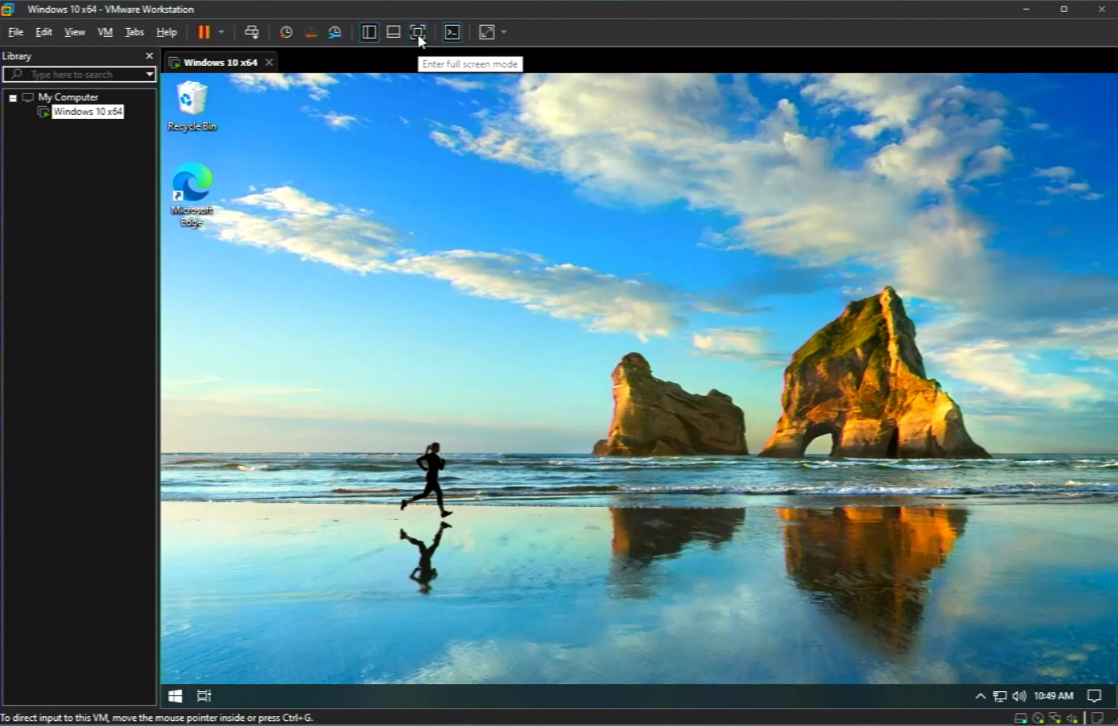Click the network adapter status icon
The height and width of the screenshot is (726, 1118).
[x=1055, y=718]
